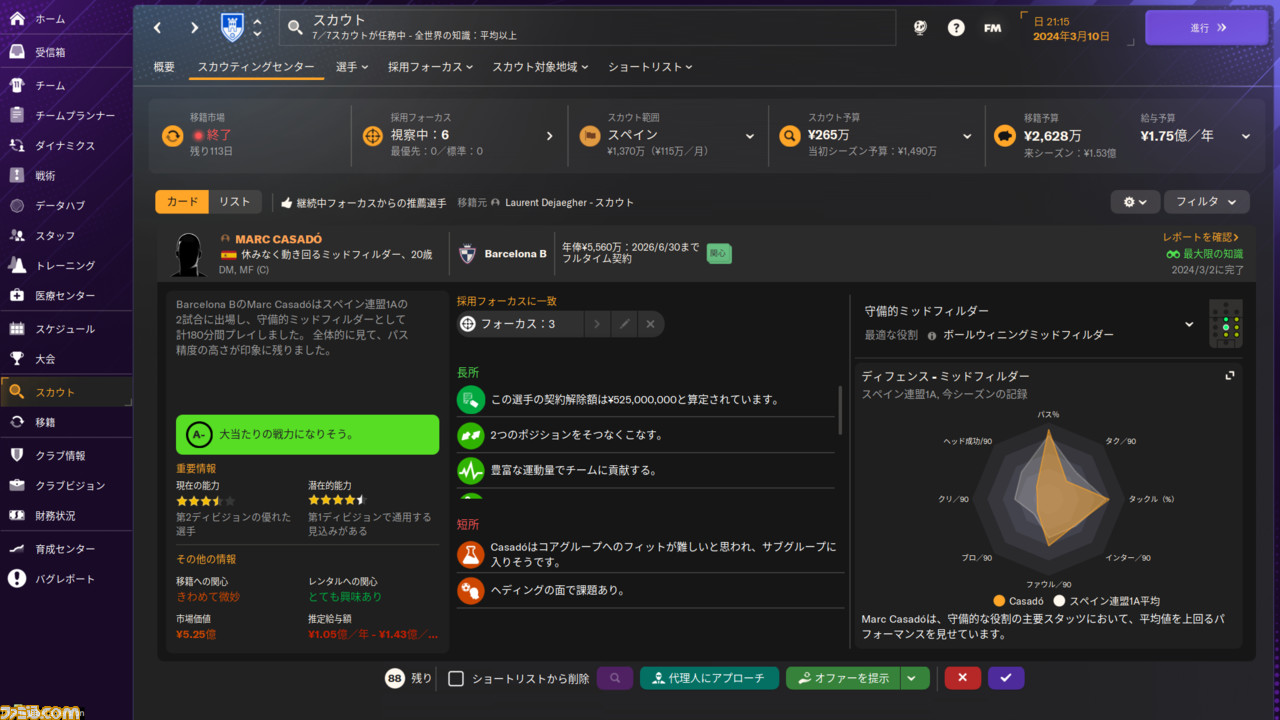The image size is (1280, 720).
Task: Toggle the ショートリストから削除 checkbox
Action: pyautogui.click(x=456, y=678)
